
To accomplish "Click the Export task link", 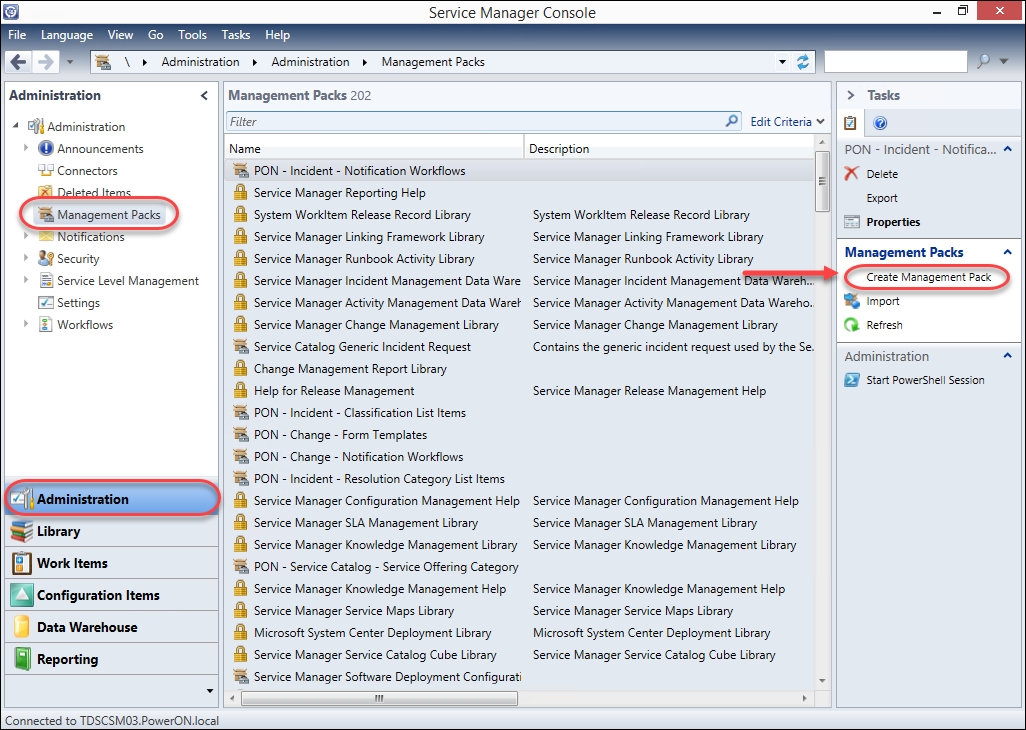I will coord(881,198).
